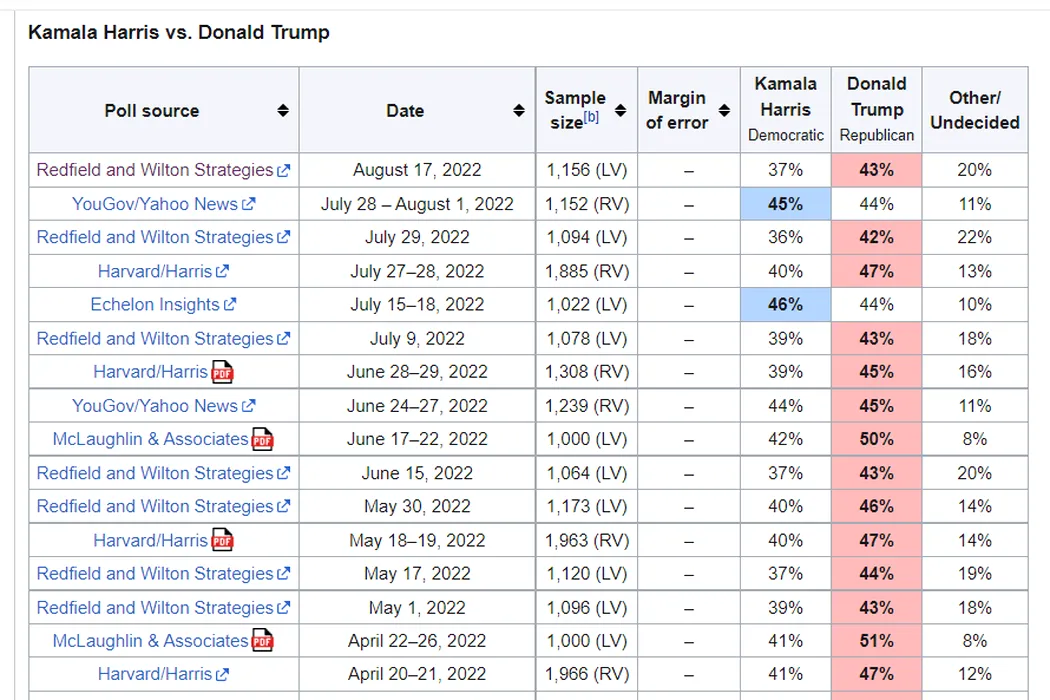Open Redfield and Wilton Strategies June 15 link
This screenshot has height=700, width=1050.
coord(155,473)
